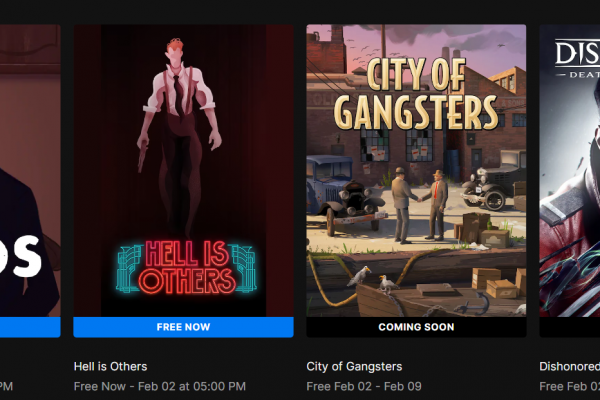Open the Hell is Others title link
The image size is (600, 400).
click(110, 366)
